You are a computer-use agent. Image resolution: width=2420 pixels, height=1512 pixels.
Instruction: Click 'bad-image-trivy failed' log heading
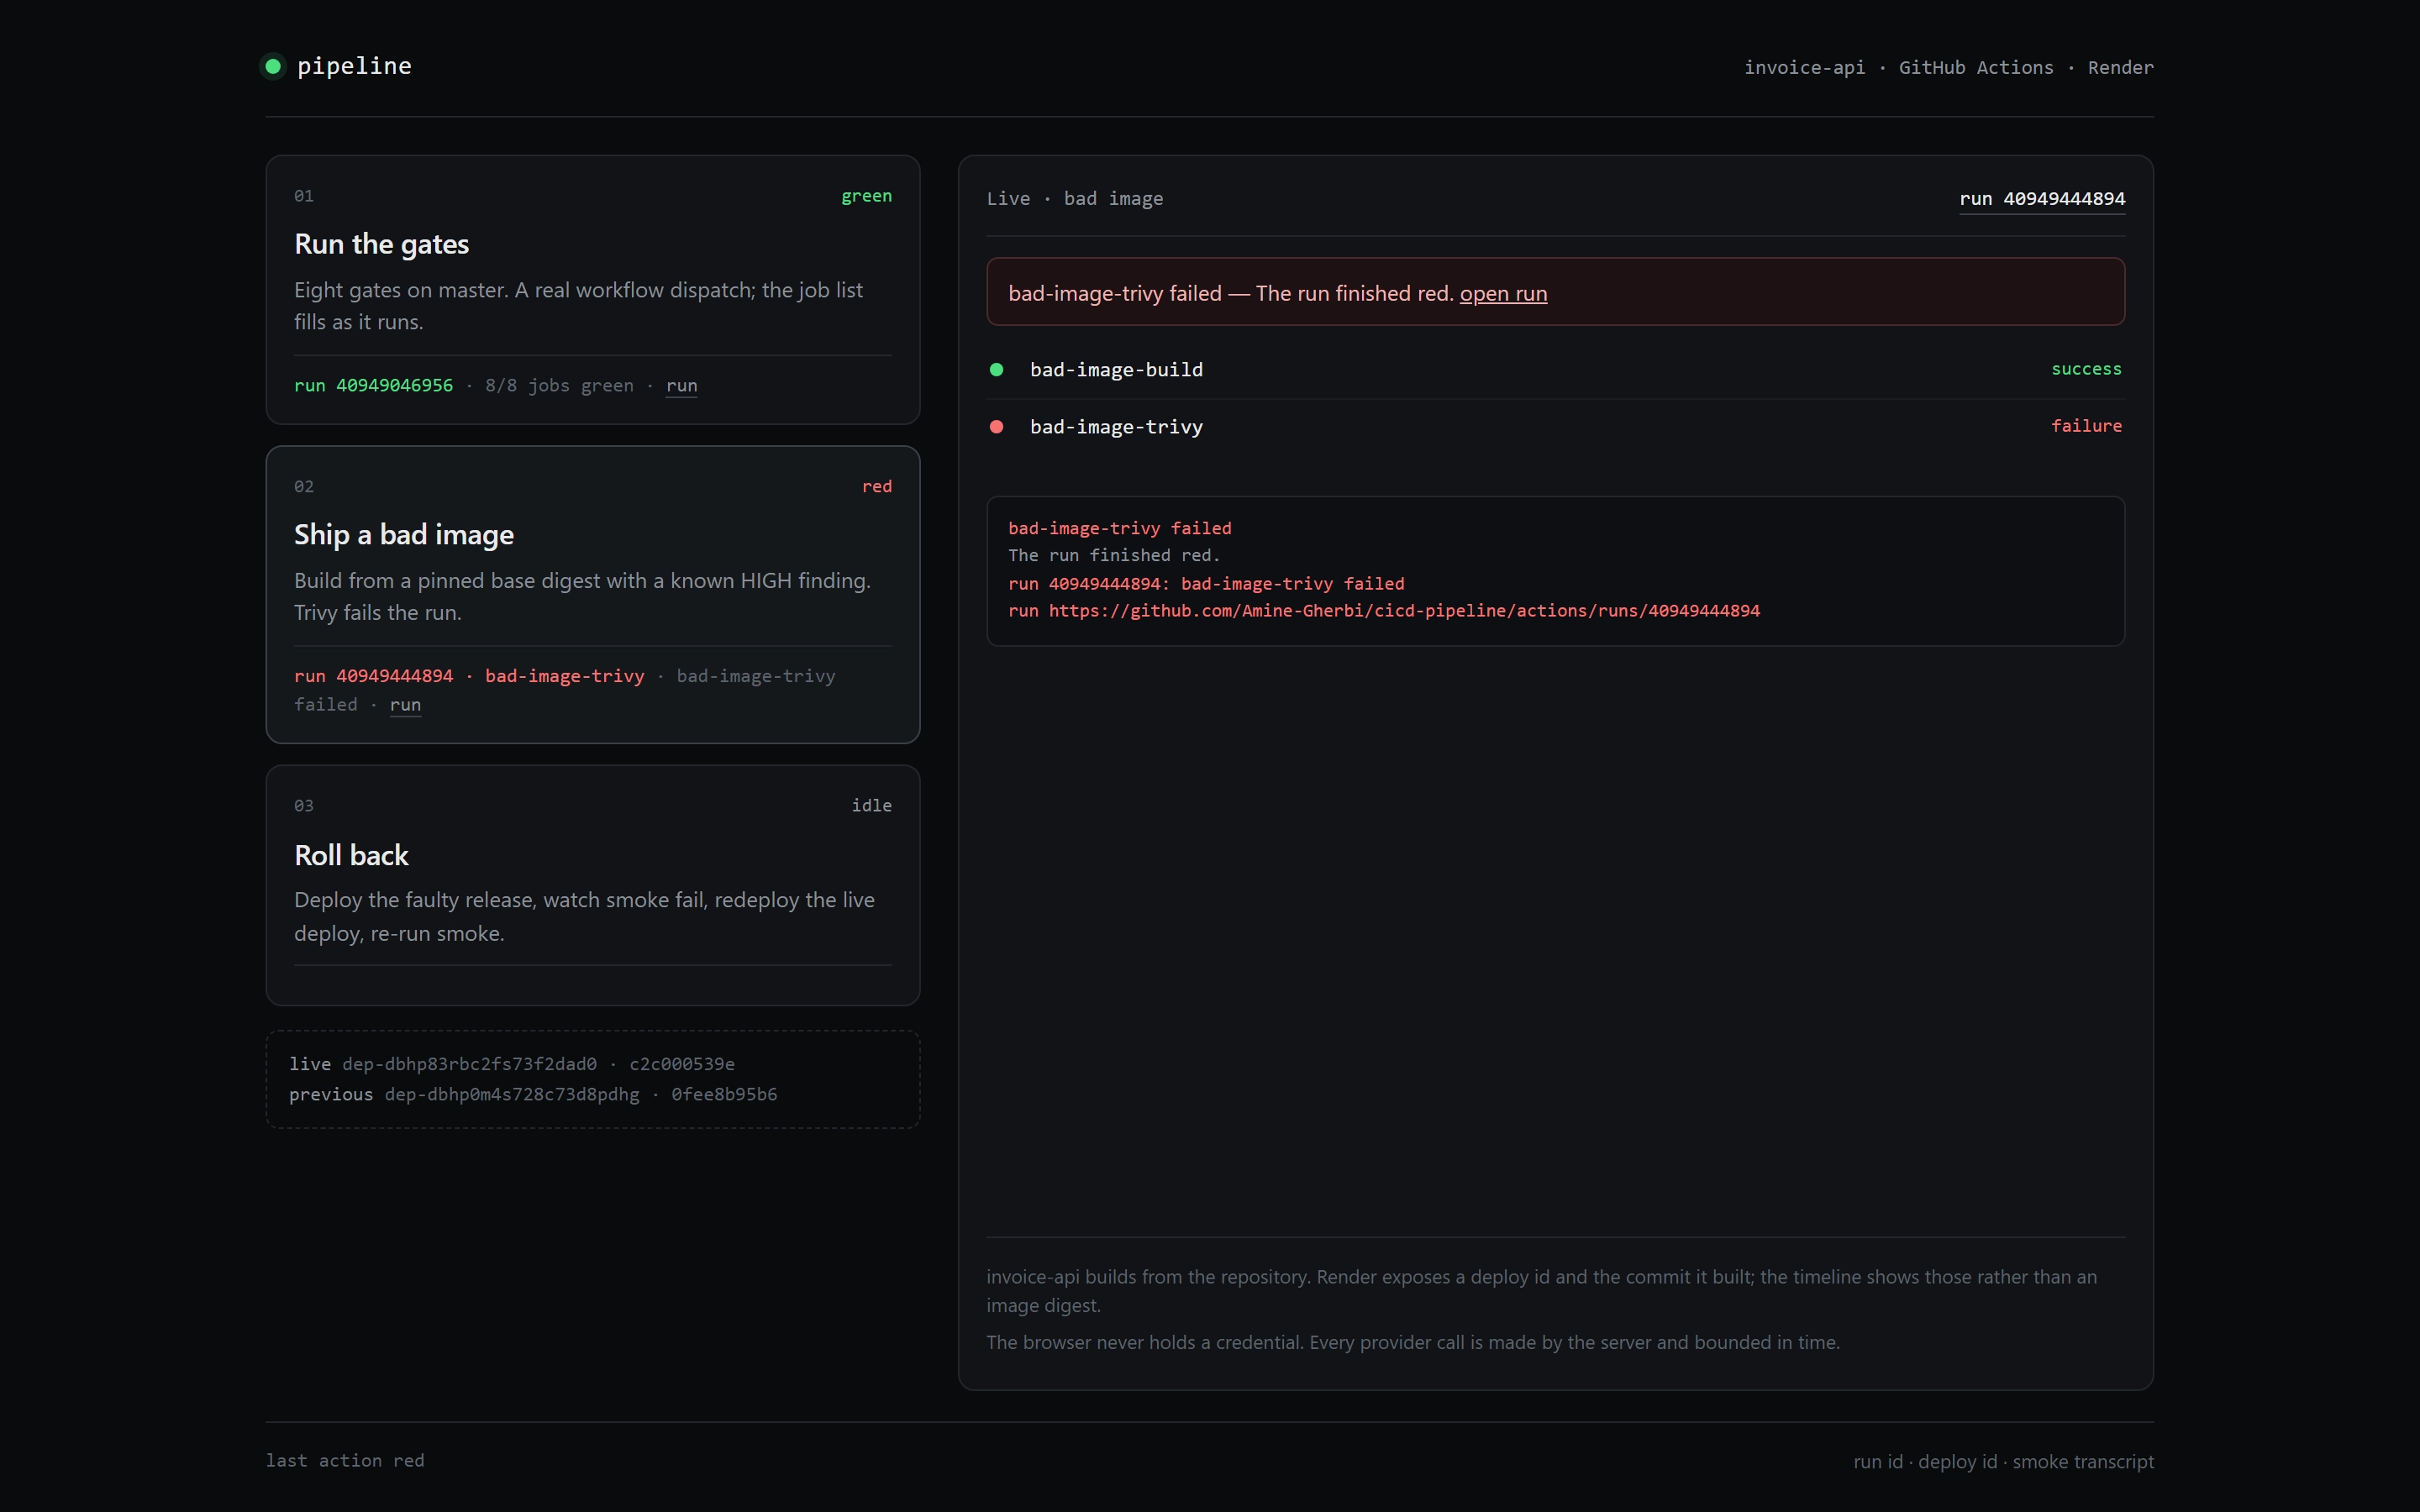tap(1120, 528)
